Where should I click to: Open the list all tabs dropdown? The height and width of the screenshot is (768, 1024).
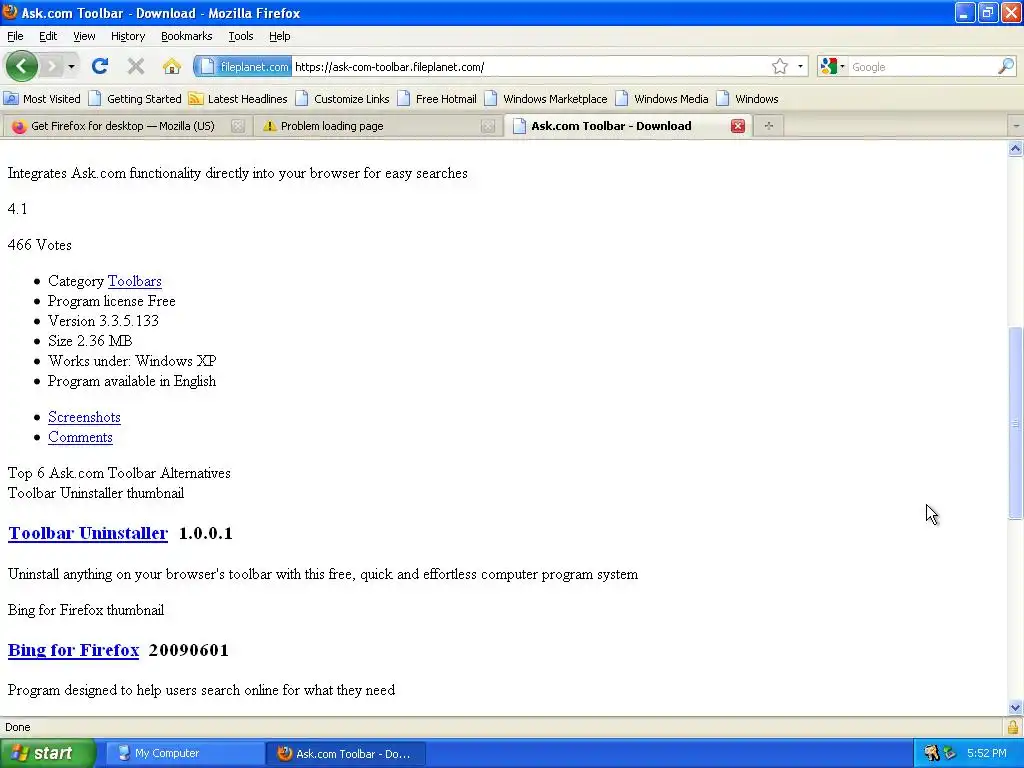pos(1016,126)
